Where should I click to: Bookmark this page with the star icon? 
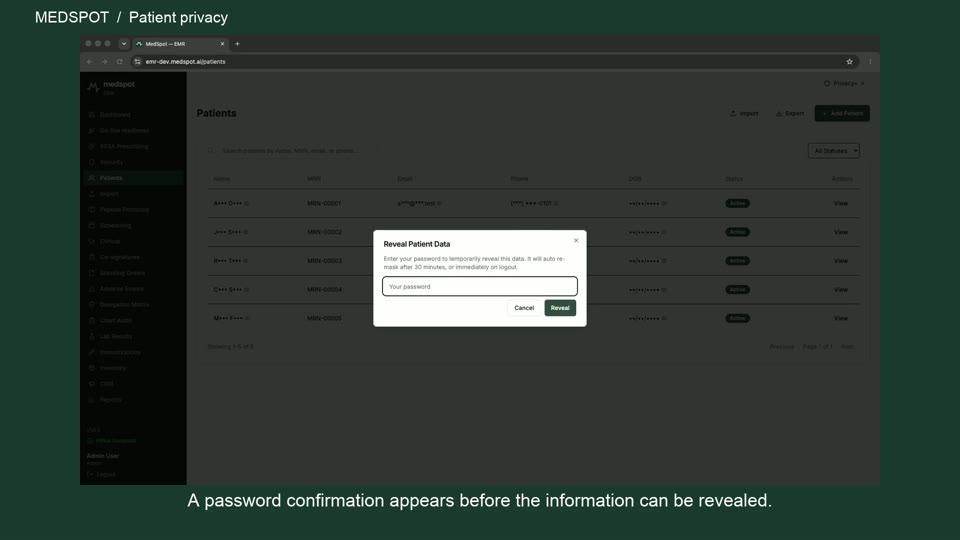[x=849, y=61]
